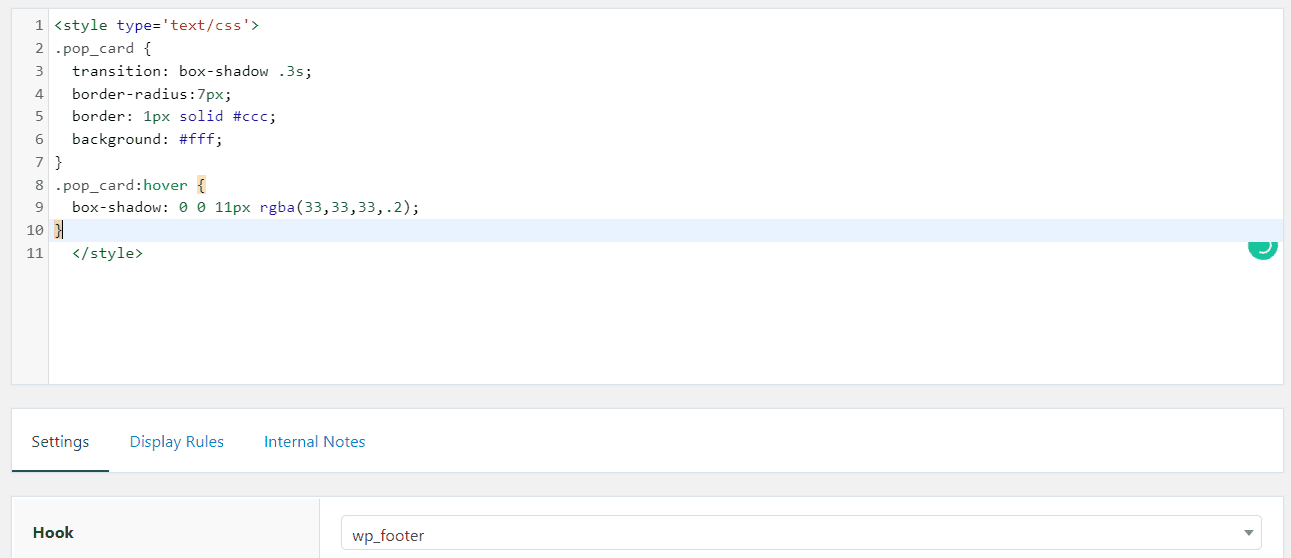Click the .pop_card { selector line
1291x558 pixels.
pyautogui.click(x=102, y=48)
